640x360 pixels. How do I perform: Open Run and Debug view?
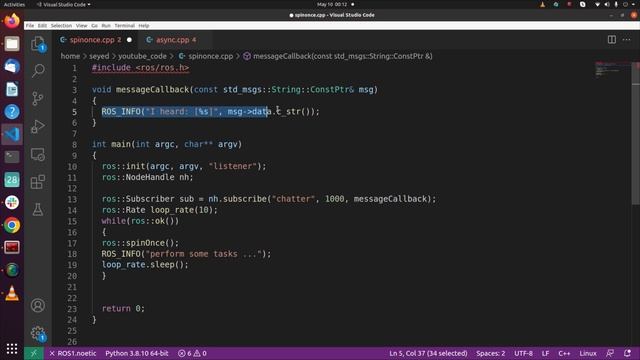tap(38, 126)
